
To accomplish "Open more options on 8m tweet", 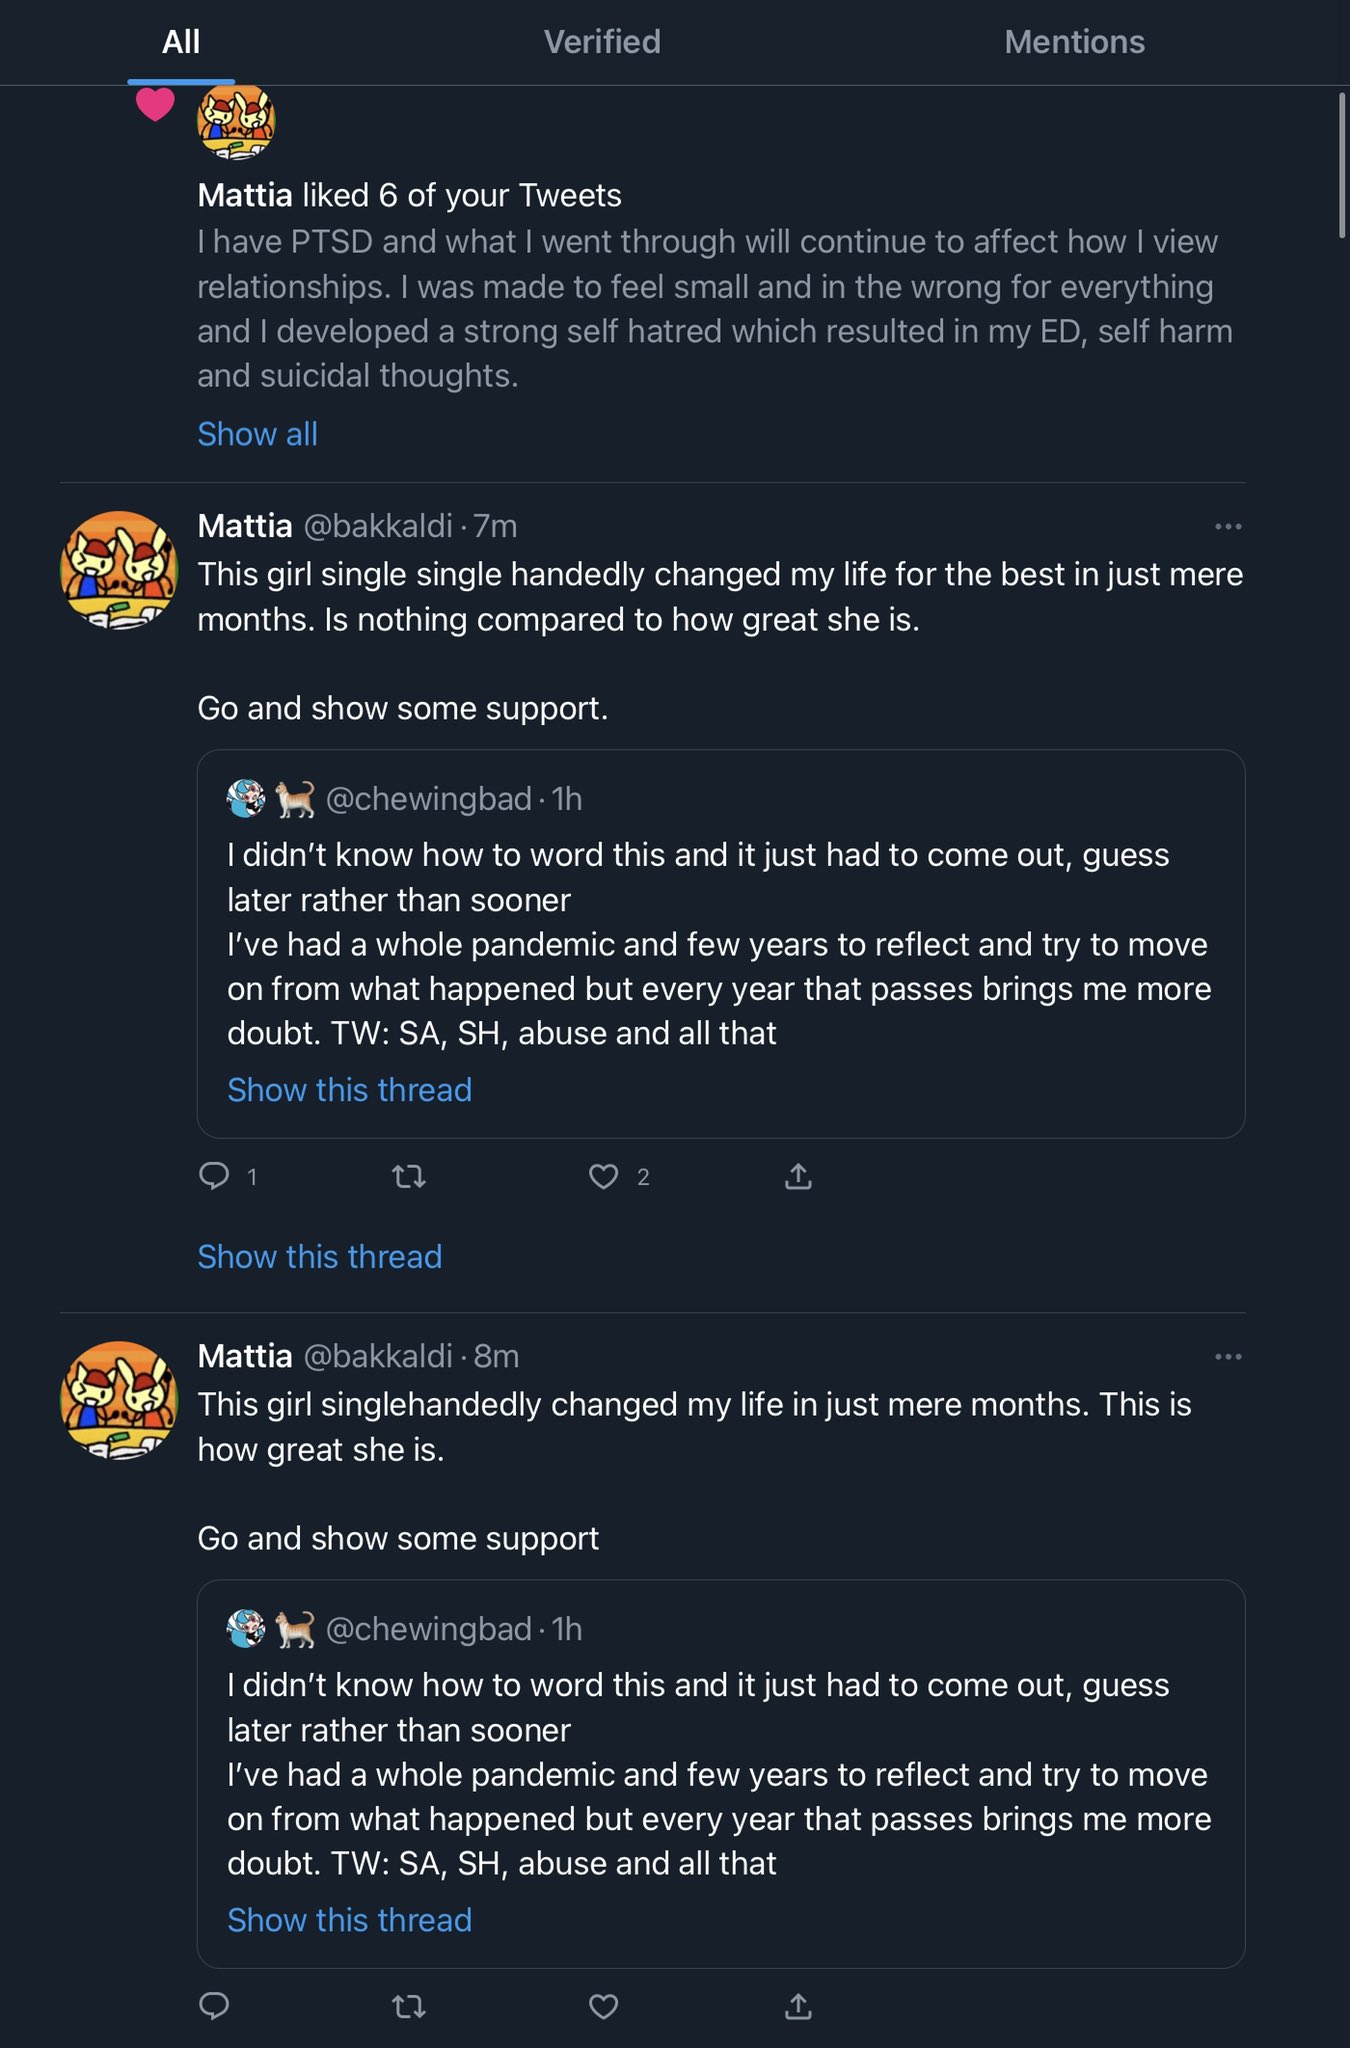I will (x=1228, y=1356).
